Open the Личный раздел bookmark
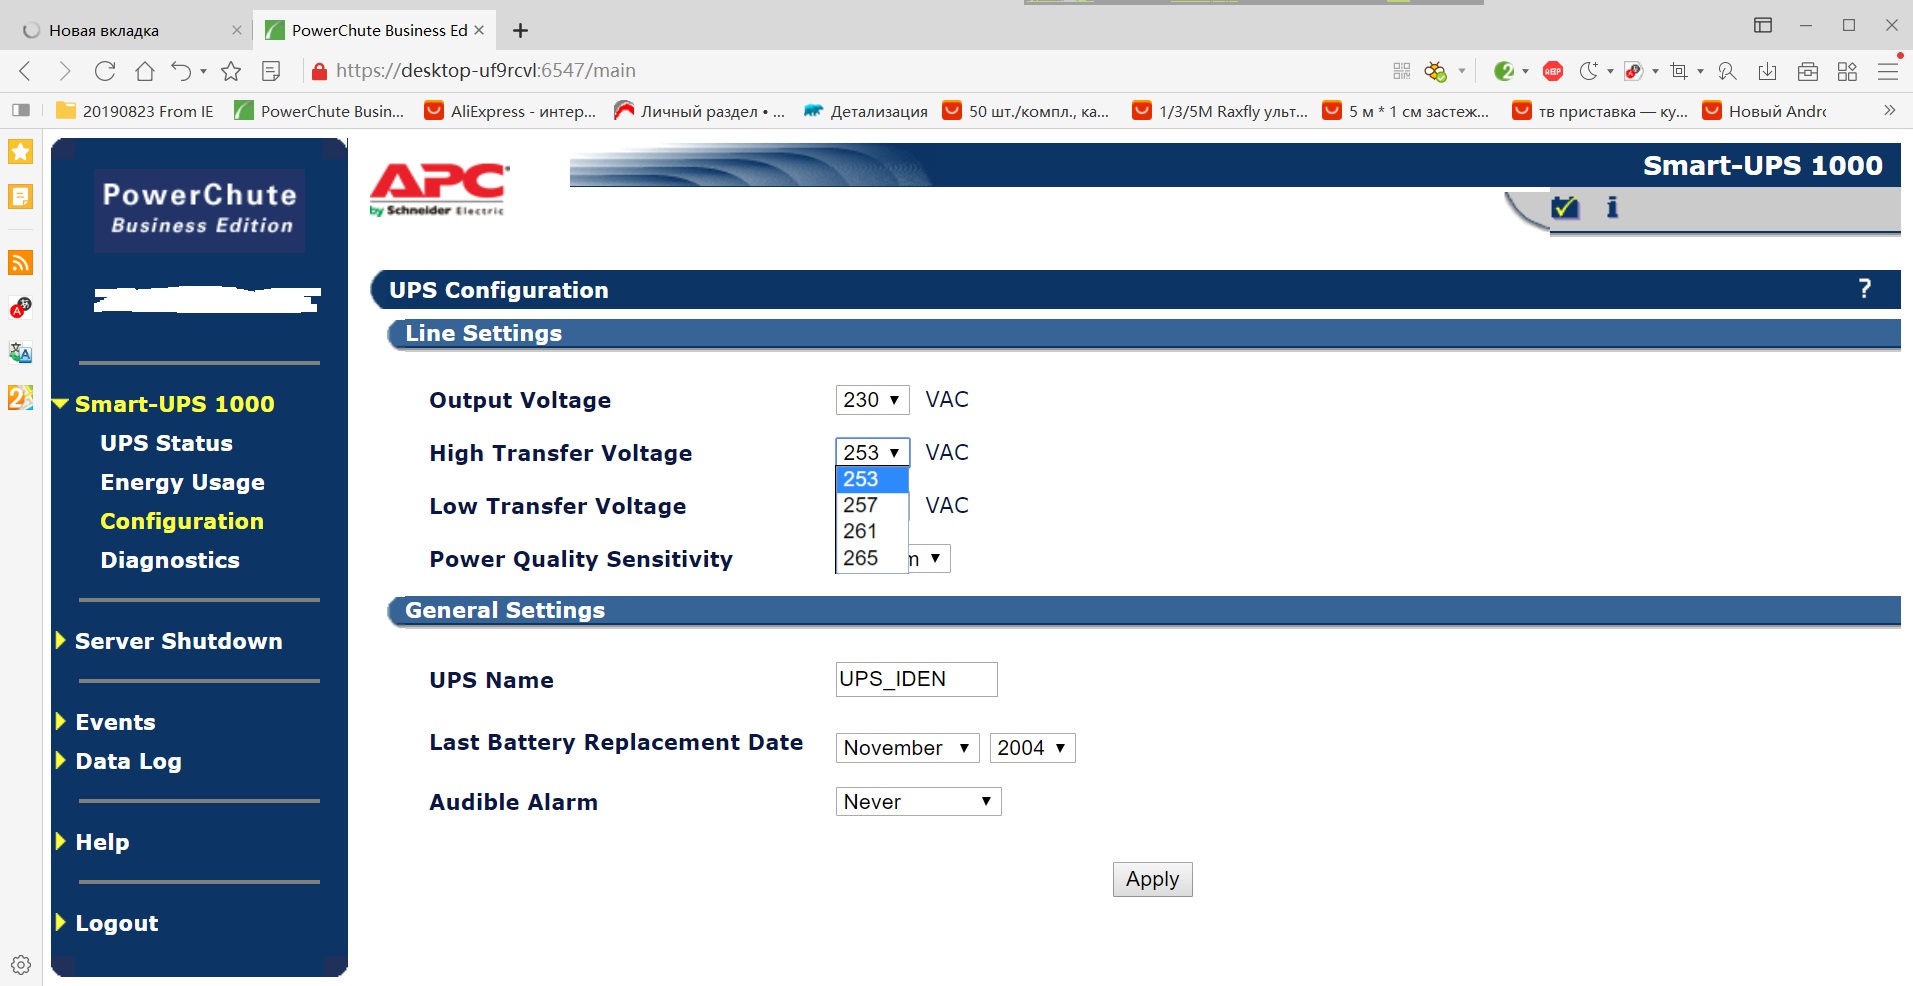Viewport: 1913px width, 986px height. [x=699, y=111]
